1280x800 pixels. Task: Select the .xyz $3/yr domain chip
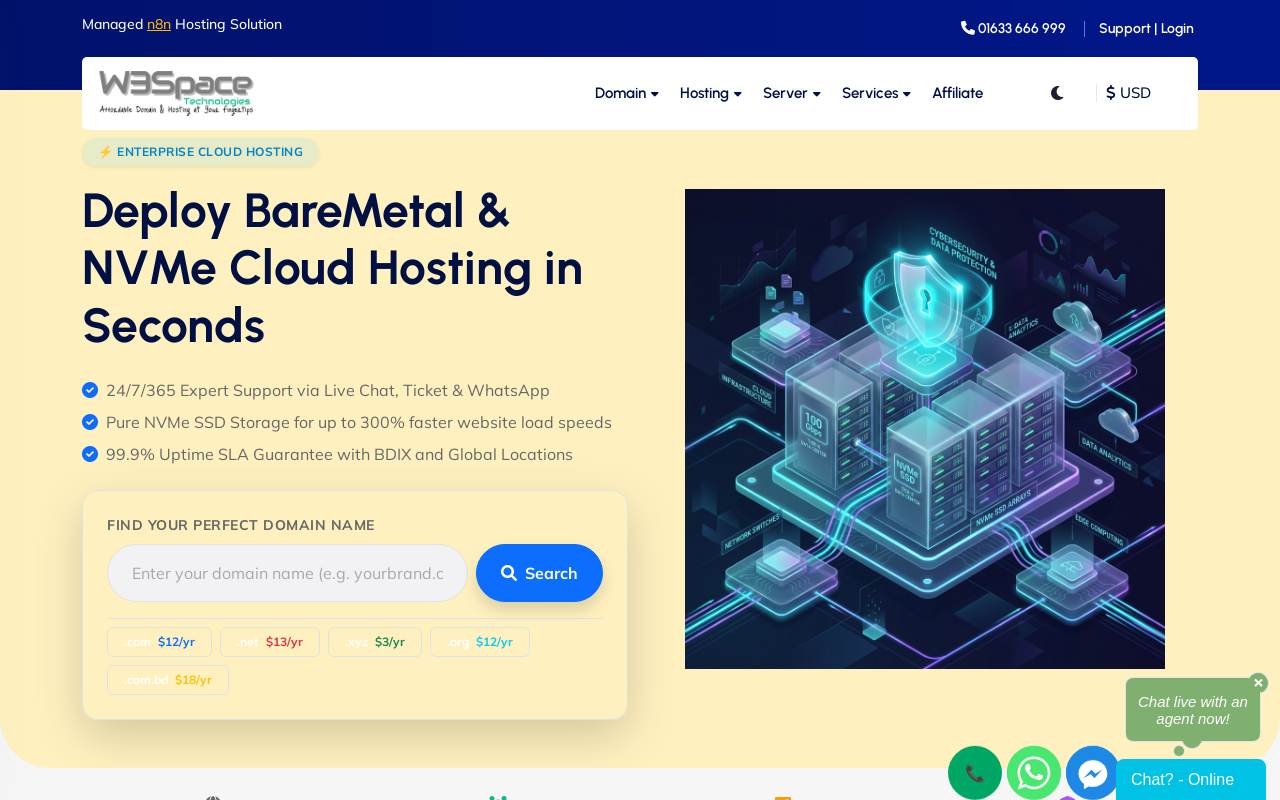tap(375, 642)
